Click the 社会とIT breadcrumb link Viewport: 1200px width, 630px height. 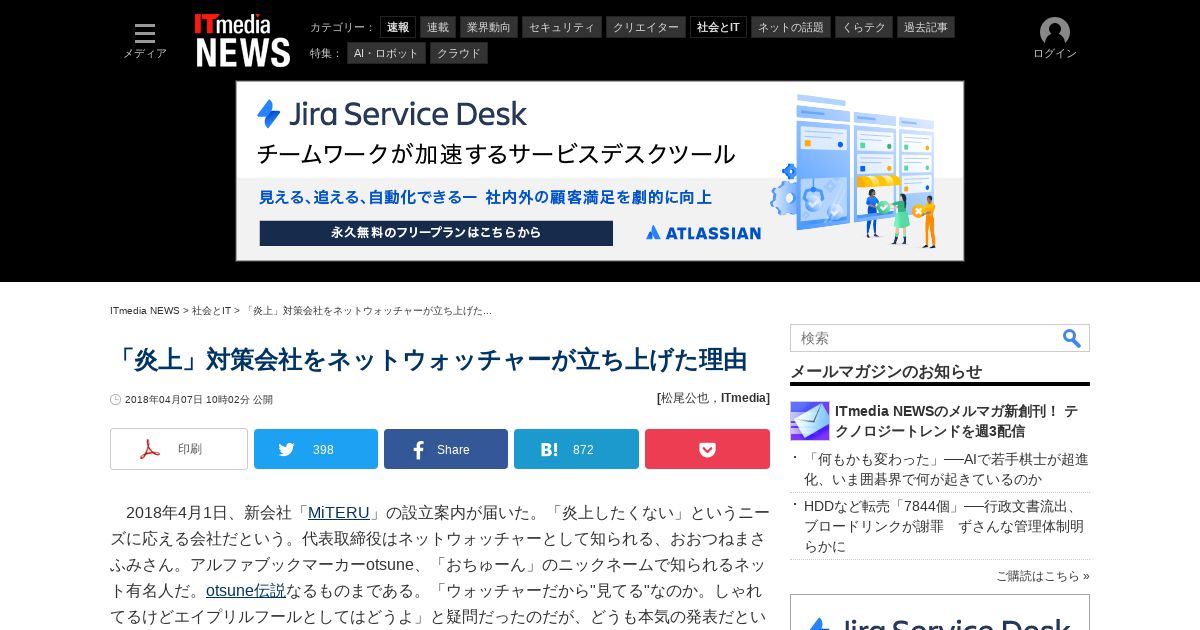(212, 311)
